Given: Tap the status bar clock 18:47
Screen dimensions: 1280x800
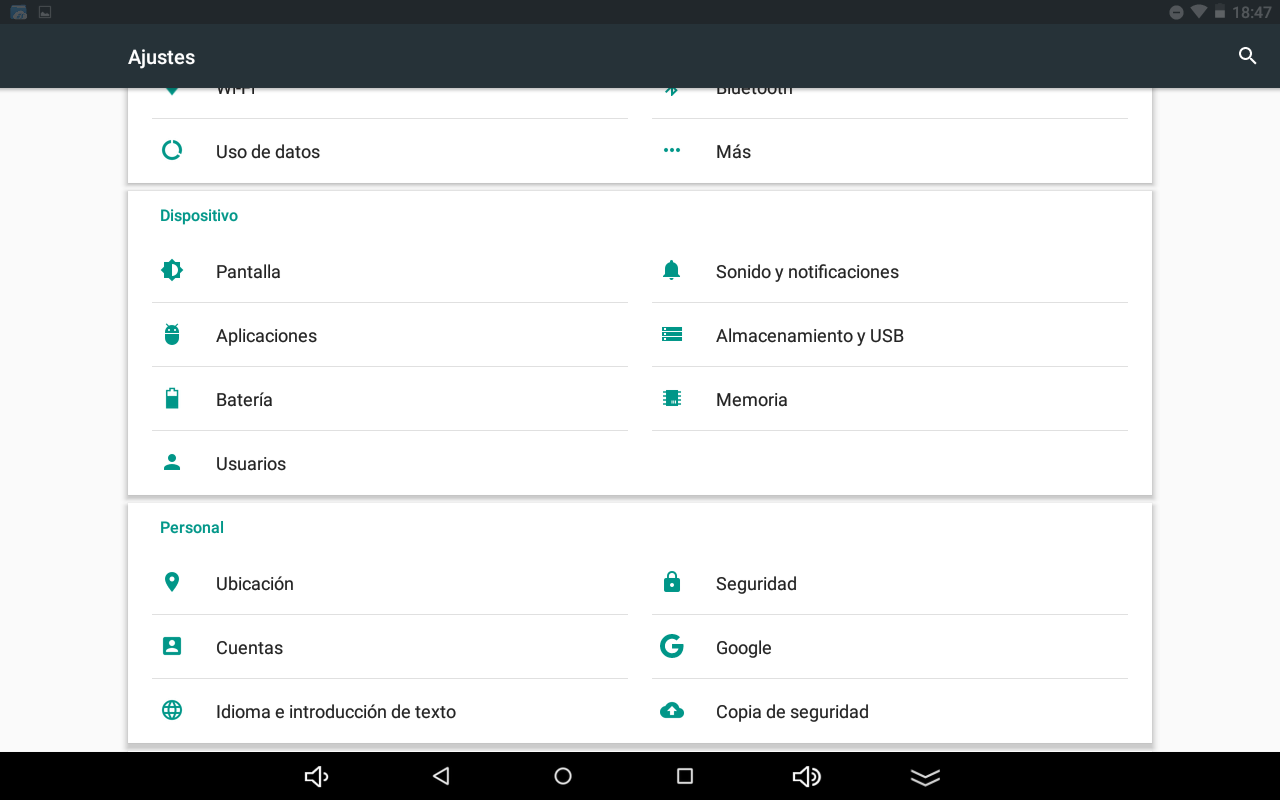Looking at the screenshot, I should 1251,12.
